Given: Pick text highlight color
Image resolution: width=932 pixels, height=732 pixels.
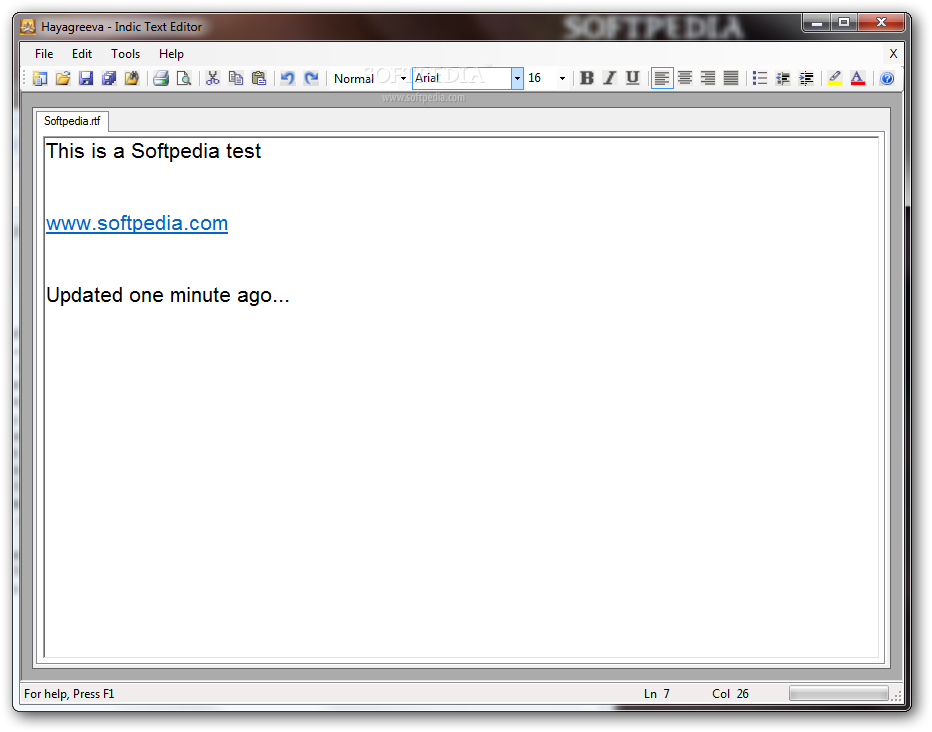Looking at the screenshot, I should tap(835, 78).
